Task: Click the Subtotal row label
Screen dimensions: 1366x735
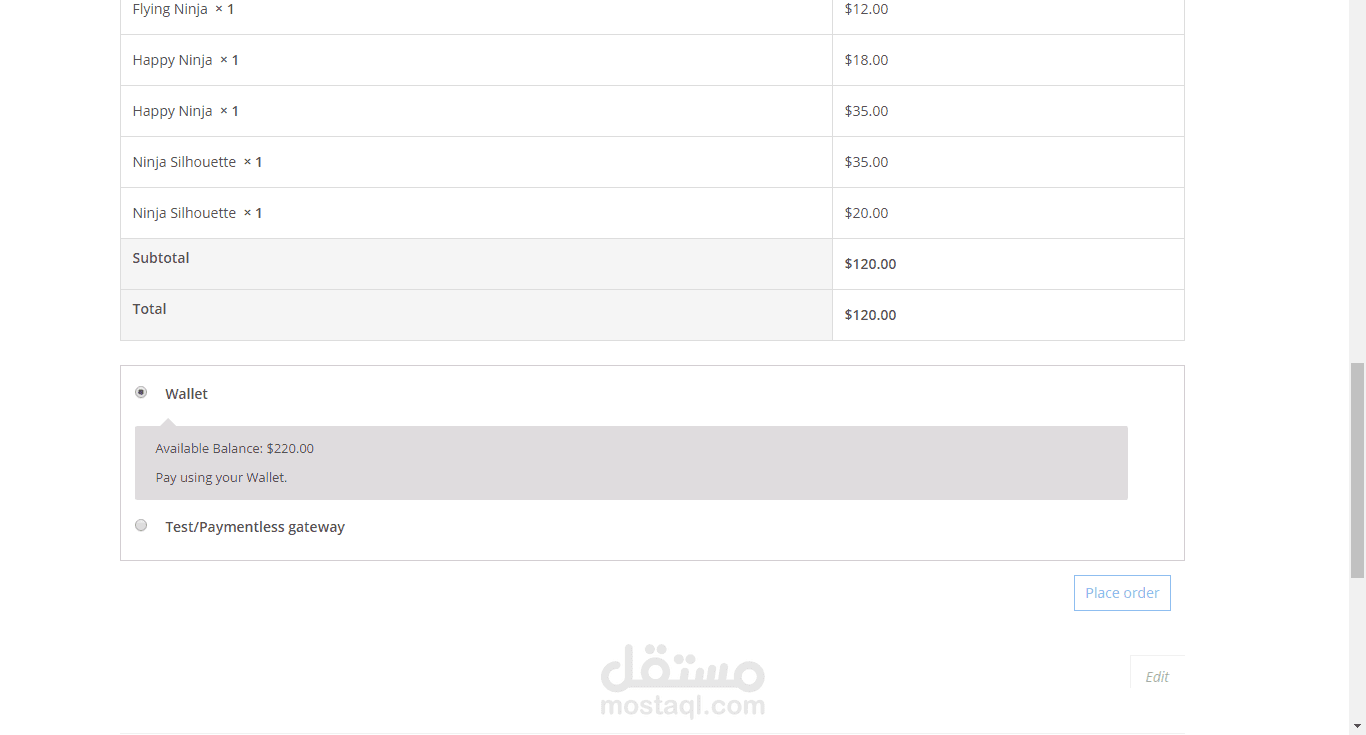Action: [x=161, y=258]
